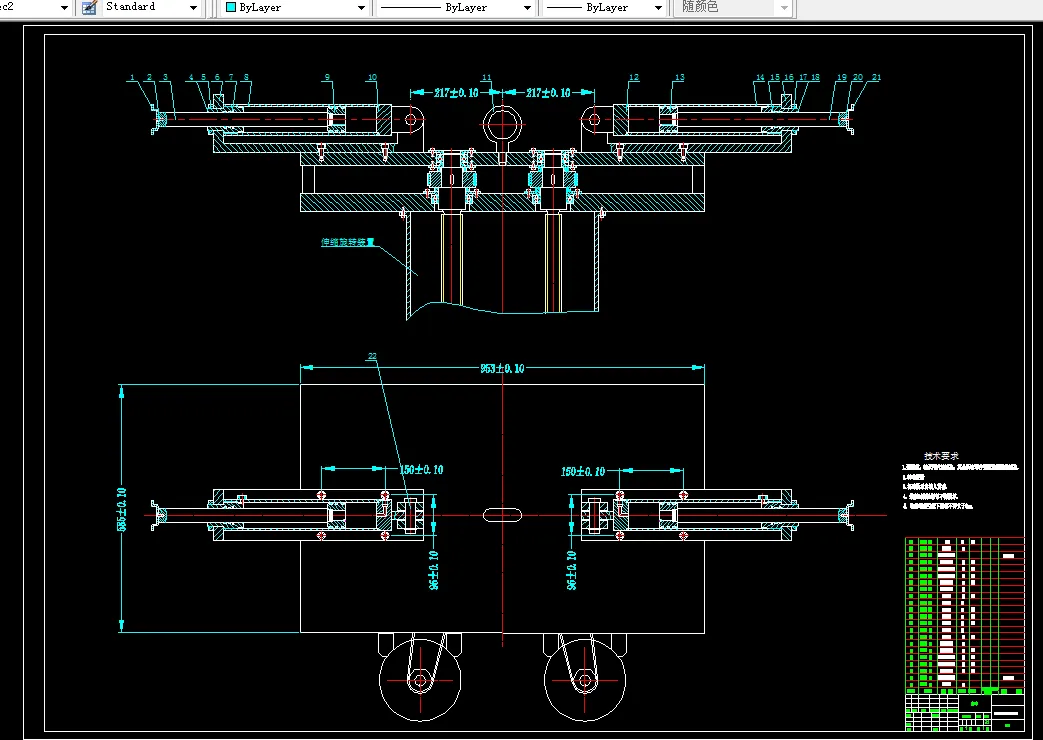1043x740 pixels.
Task: Open the middle linetype ByLayer dropdown
Action: [x=527, y=7]
